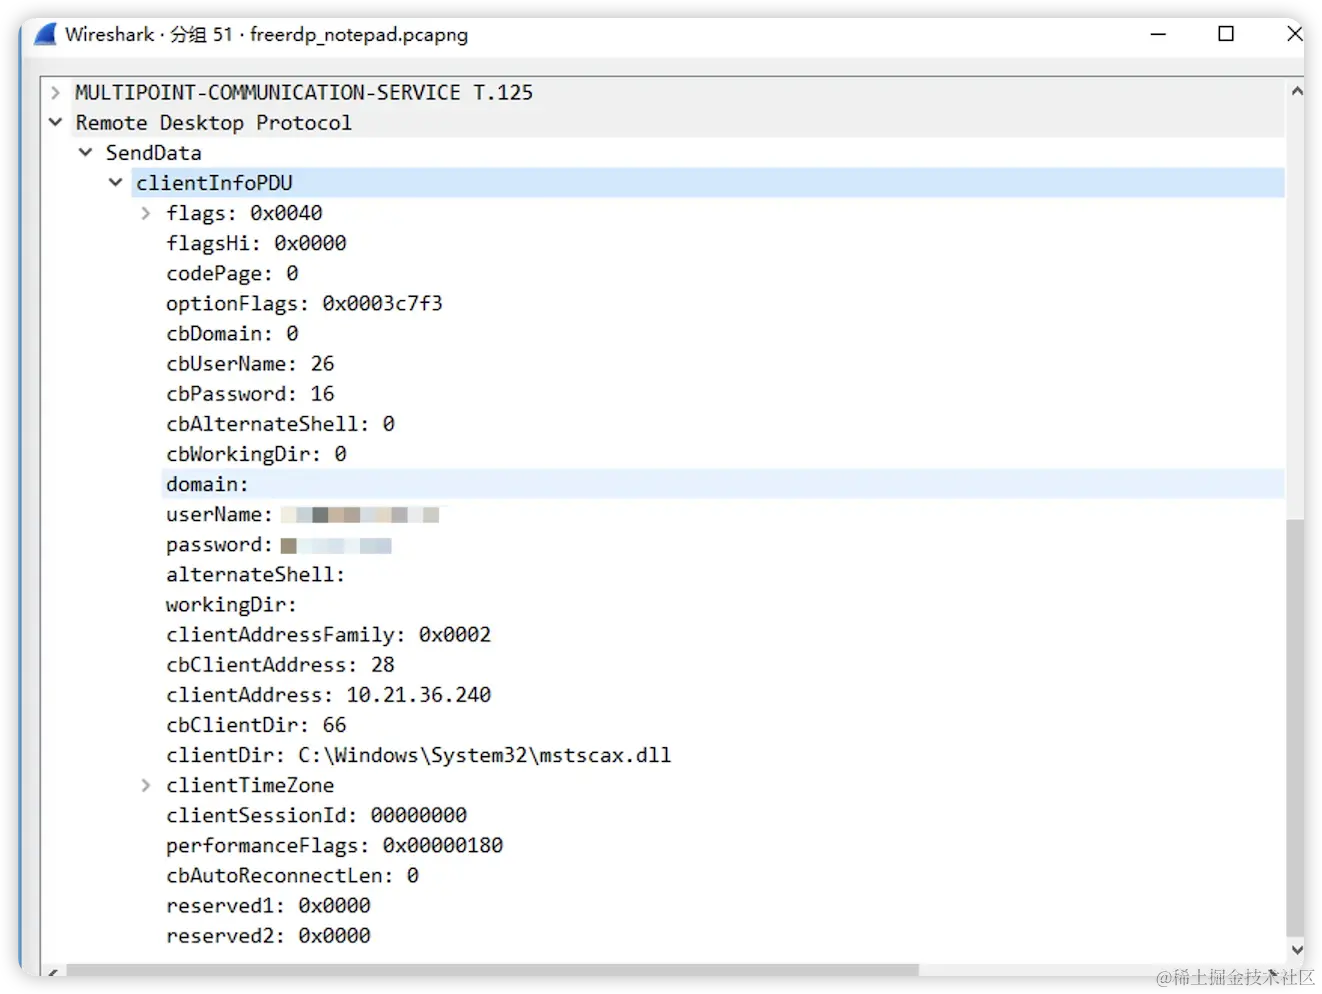Maximize the Wireshark packet window
This screenshot has width=1322, height=994.
1226,34
